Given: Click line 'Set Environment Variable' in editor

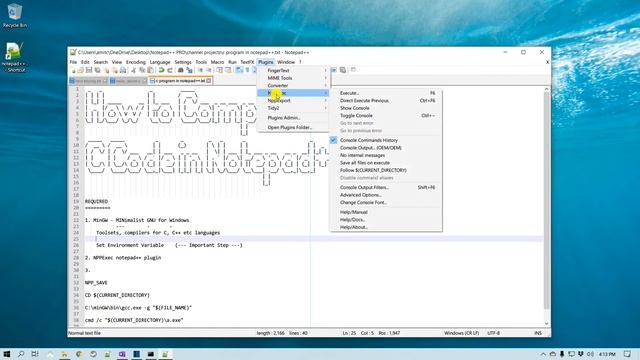Looking at the screenshot, I should pyautogui.click(x=169, y=245).
